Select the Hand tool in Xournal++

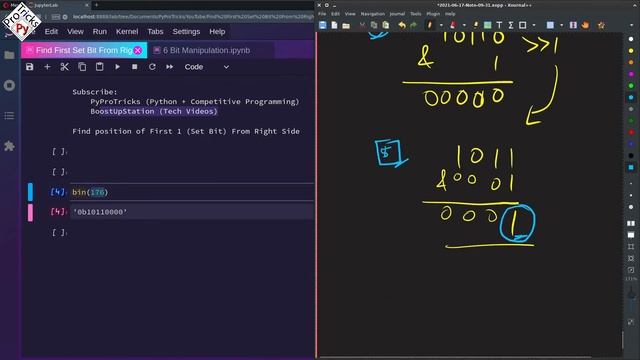(585, 25)
